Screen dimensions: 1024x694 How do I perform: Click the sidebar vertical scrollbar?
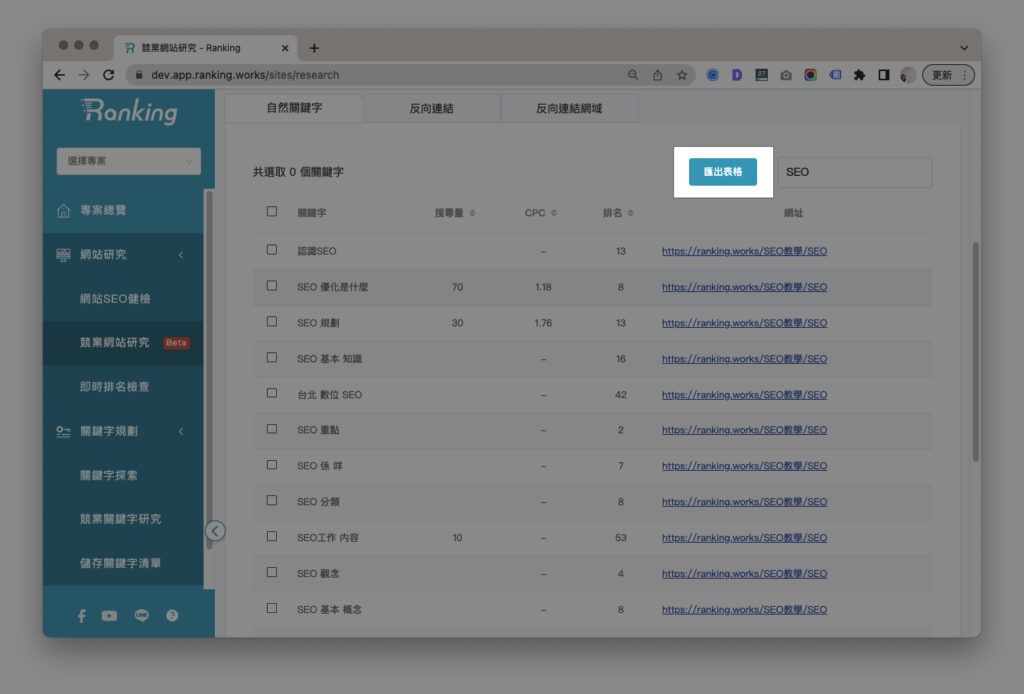pos(209,369)
